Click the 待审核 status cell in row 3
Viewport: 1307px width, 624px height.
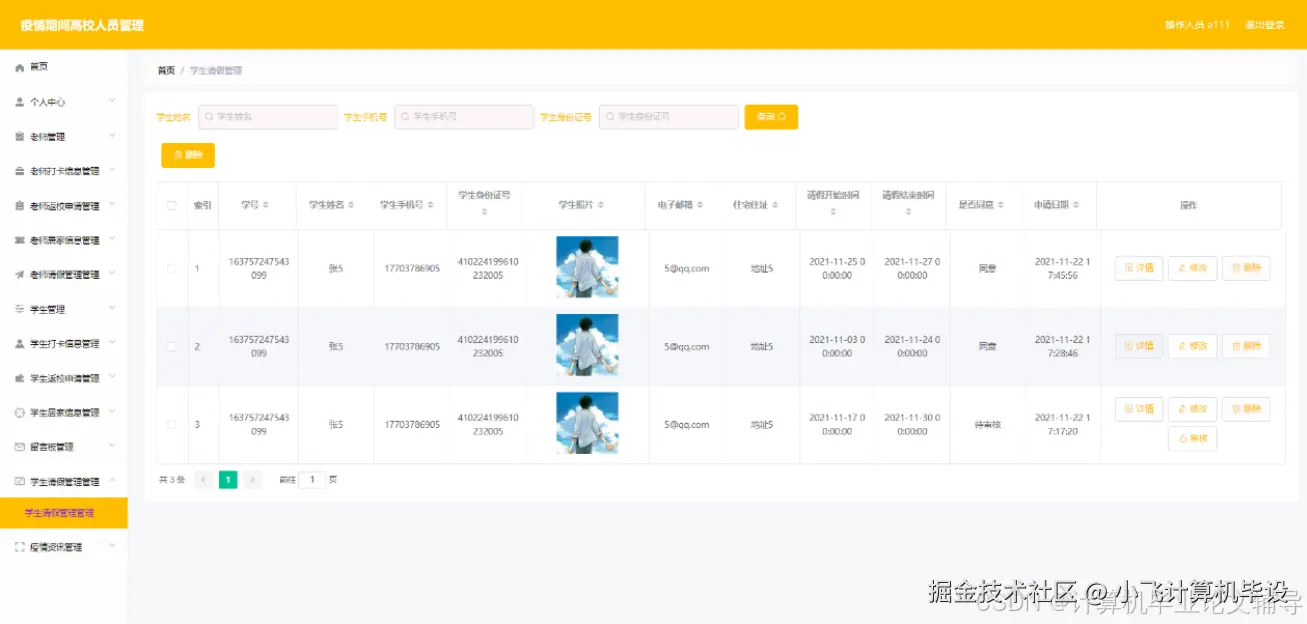tap(988, 424)
